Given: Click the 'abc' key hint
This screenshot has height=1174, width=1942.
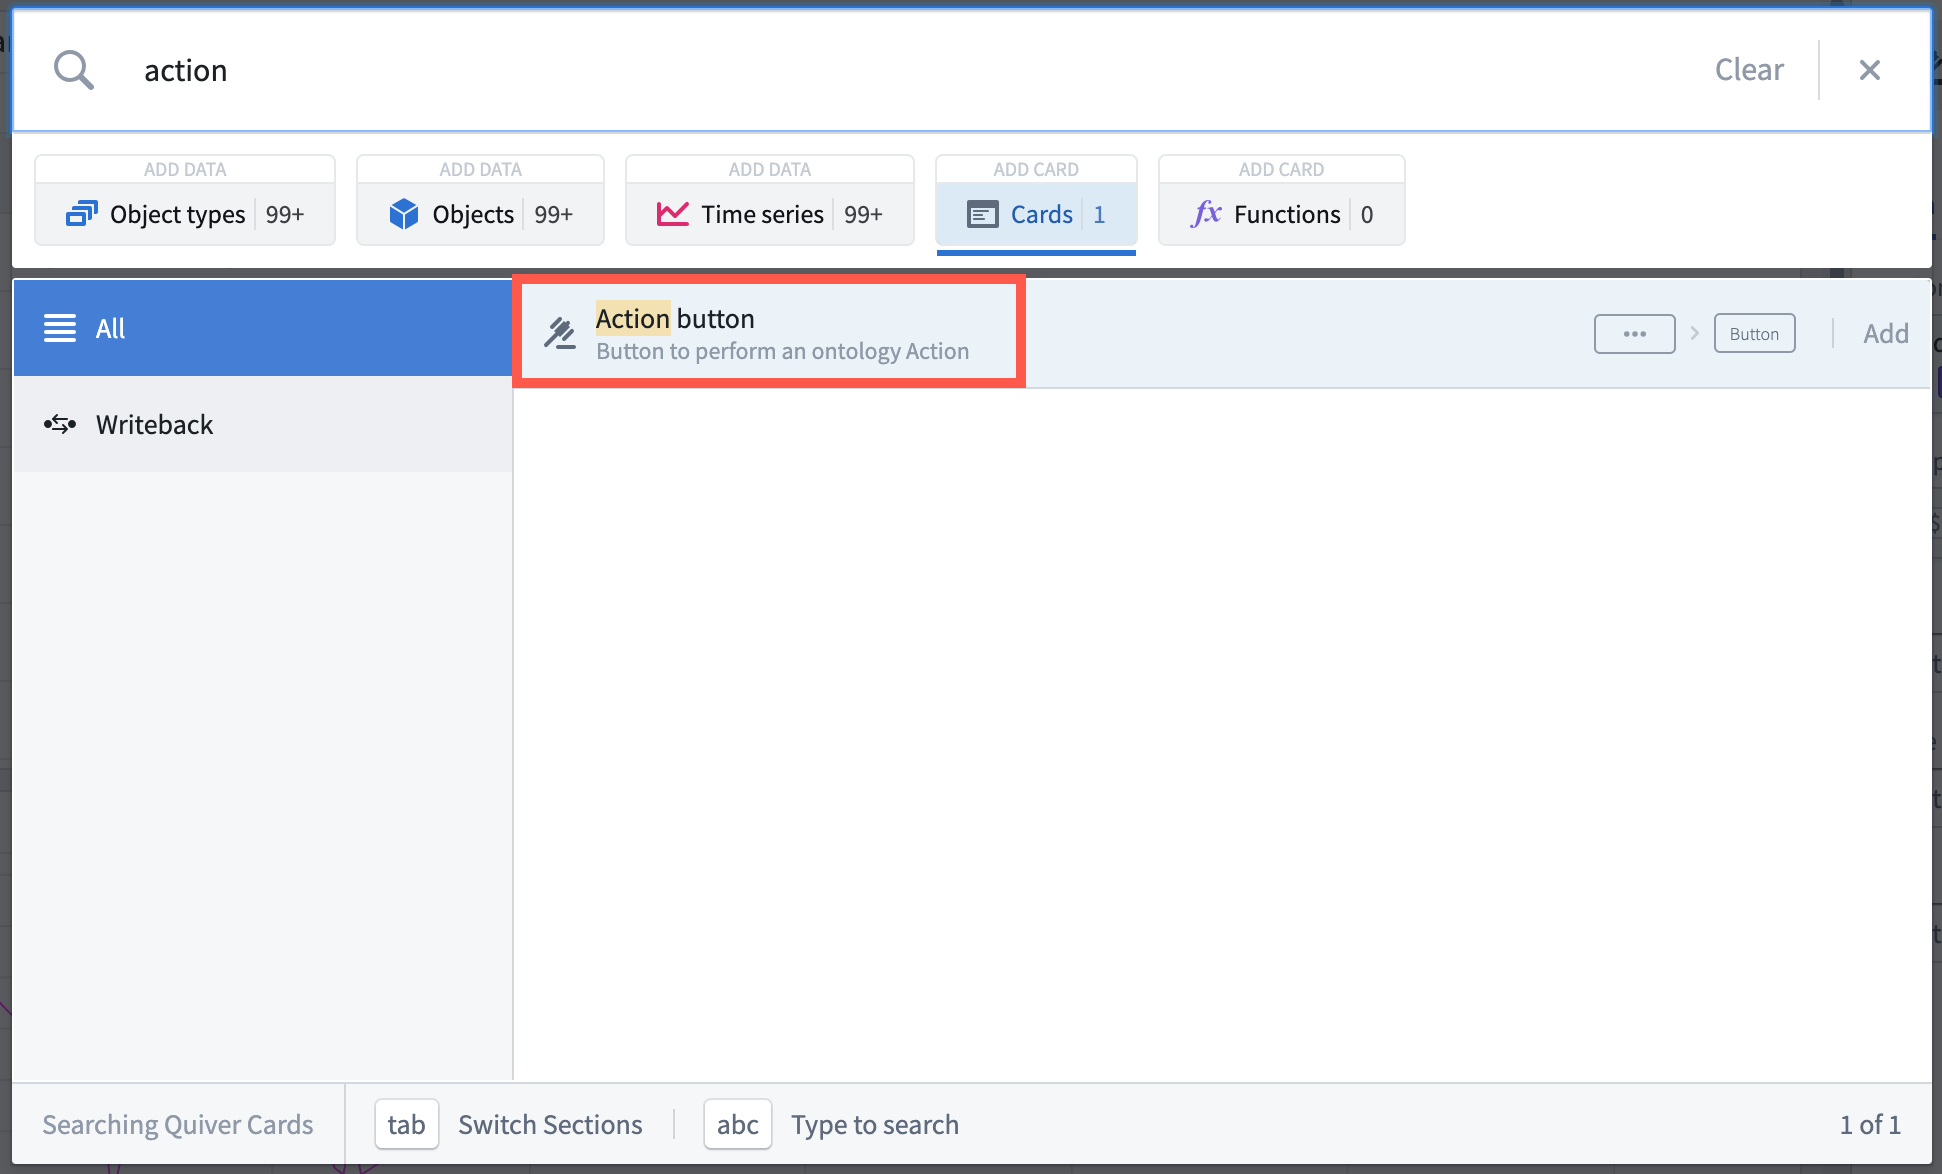Looking at the screenshot, I should [738, 1124].
